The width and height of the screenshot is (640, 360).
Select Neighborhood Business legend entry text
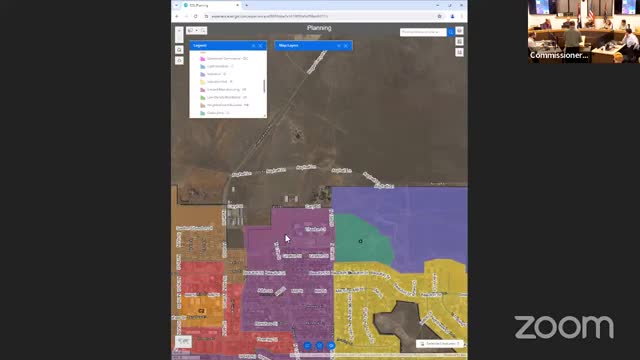(228, 105)
